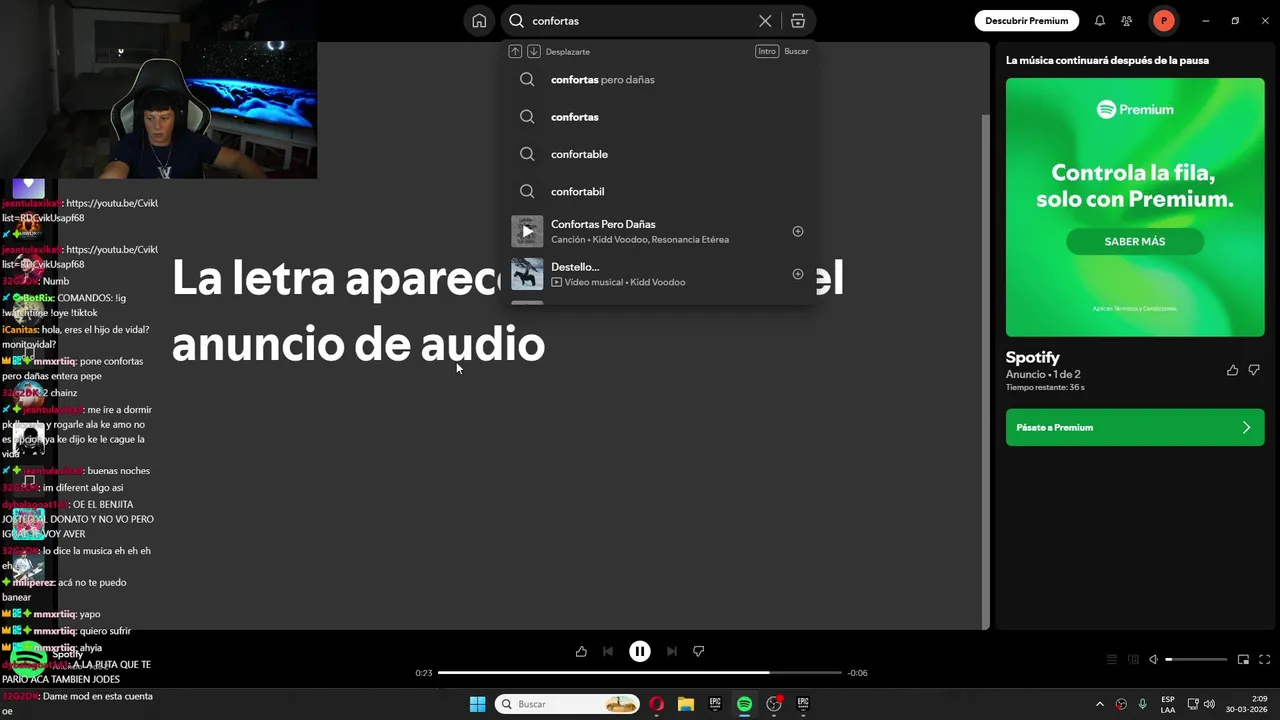Open the profile avatar 'P' menu
The height and width of the screenshot is (720, 1280).
[x=1163, y=21]
